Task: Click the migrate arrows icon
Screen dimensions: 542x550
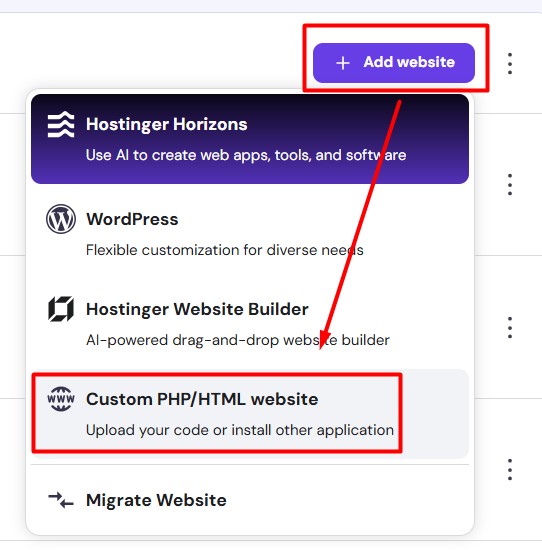Action: point(61,500)
